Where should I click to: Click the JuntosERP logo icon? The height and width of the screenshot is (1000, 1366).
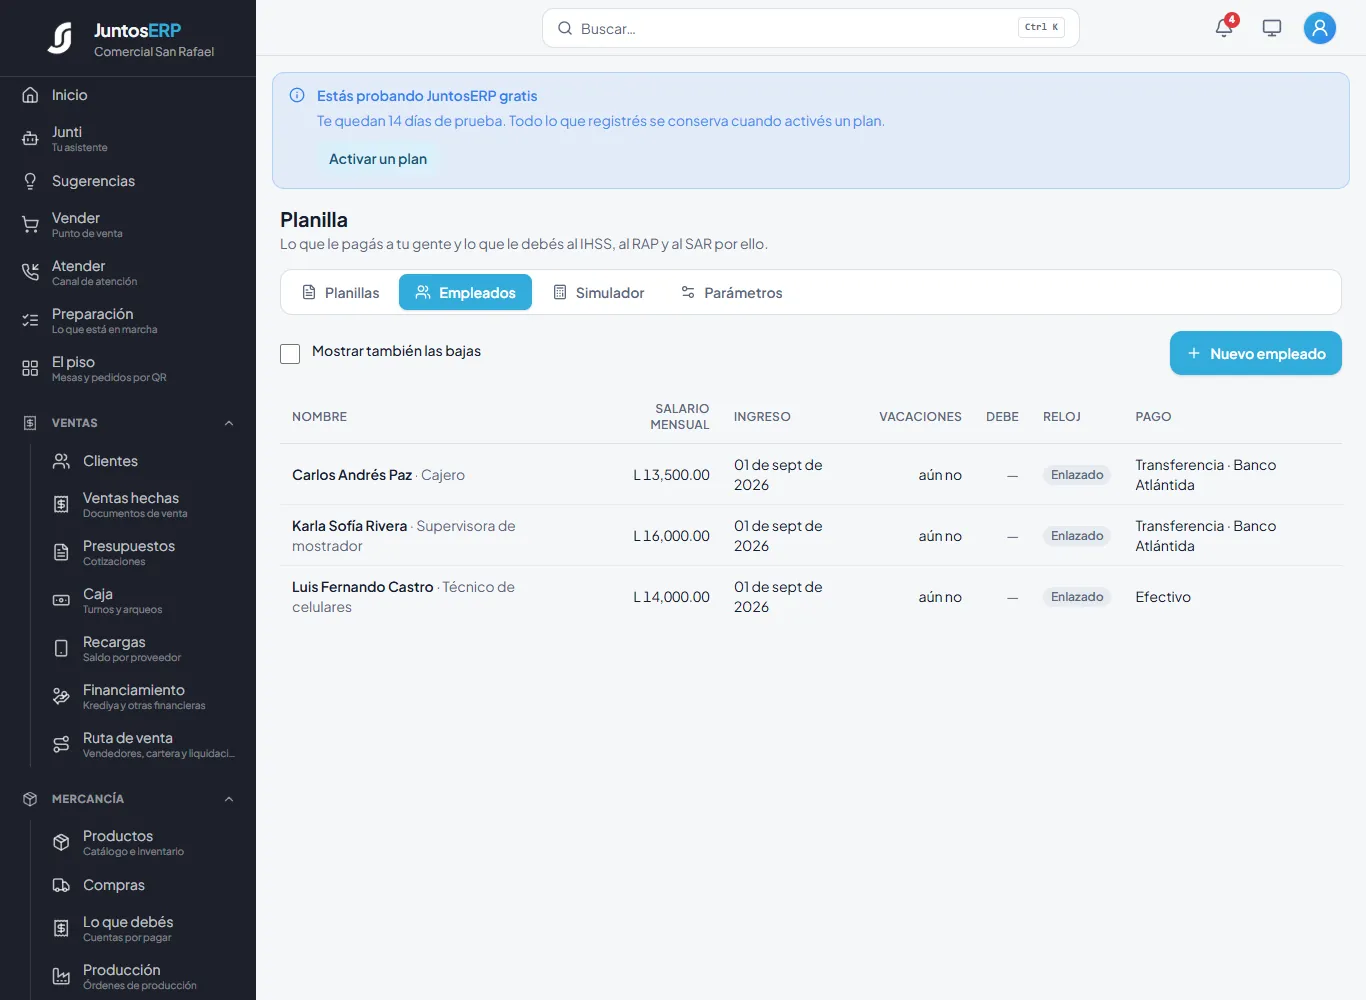tap(61, 38)
